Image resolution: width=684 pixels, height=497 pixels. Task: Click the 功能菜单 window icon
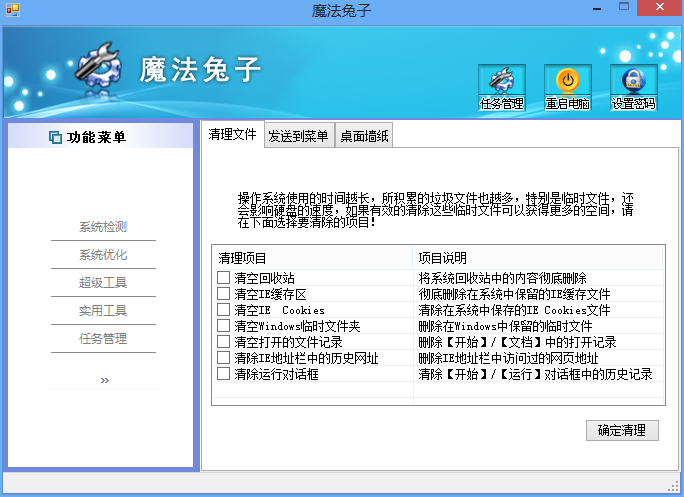tap(55, 137)
